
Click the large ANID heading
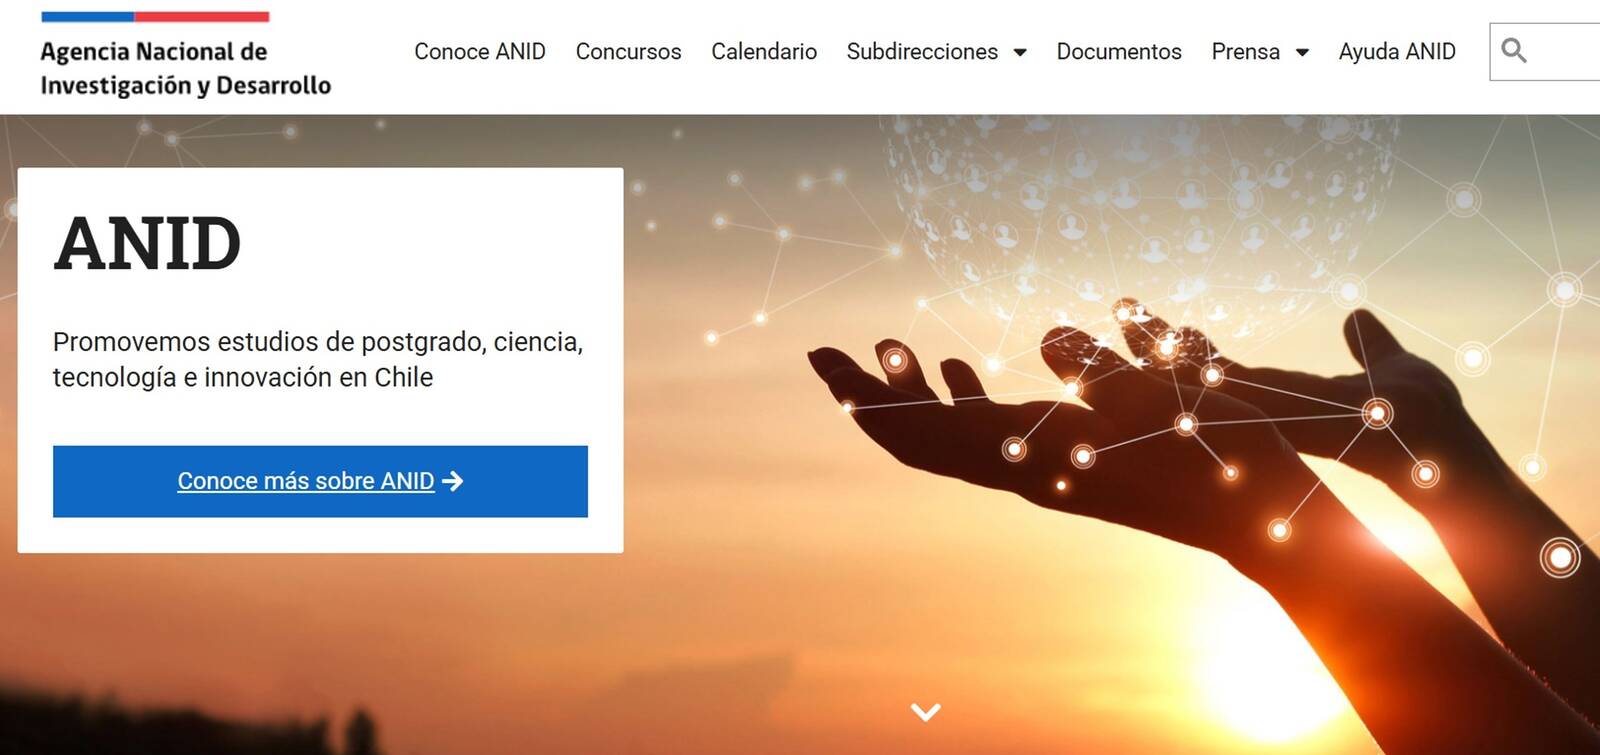click(x=147, y=243)
